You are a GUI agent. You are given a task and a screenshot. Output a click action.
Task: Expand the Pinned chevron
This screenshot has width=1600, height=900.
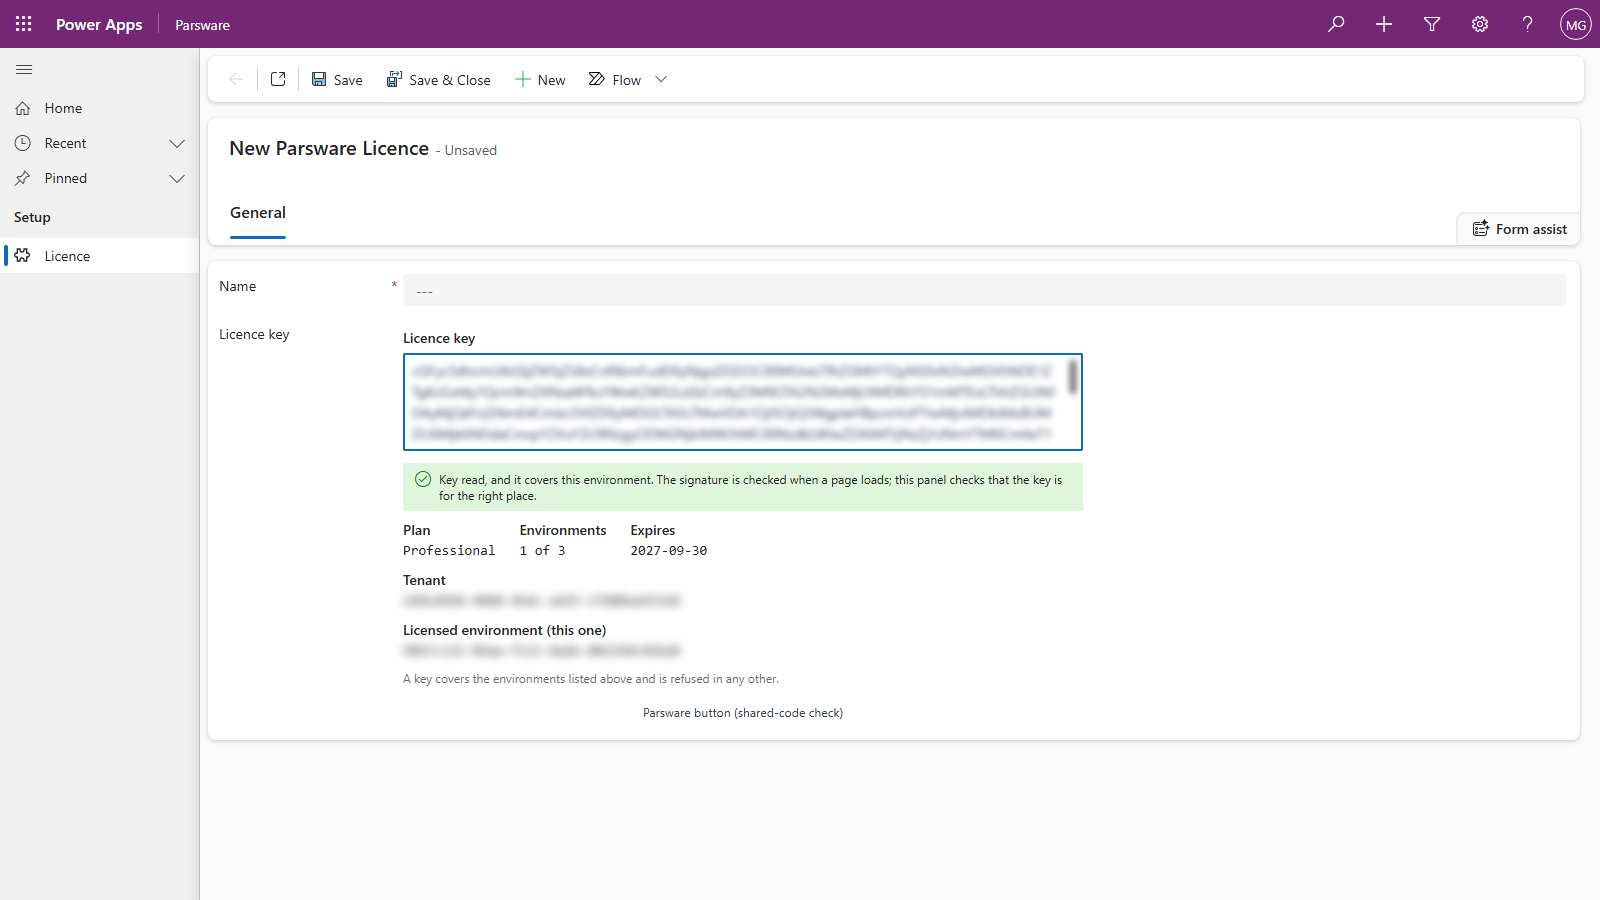(x=177, y=178)
